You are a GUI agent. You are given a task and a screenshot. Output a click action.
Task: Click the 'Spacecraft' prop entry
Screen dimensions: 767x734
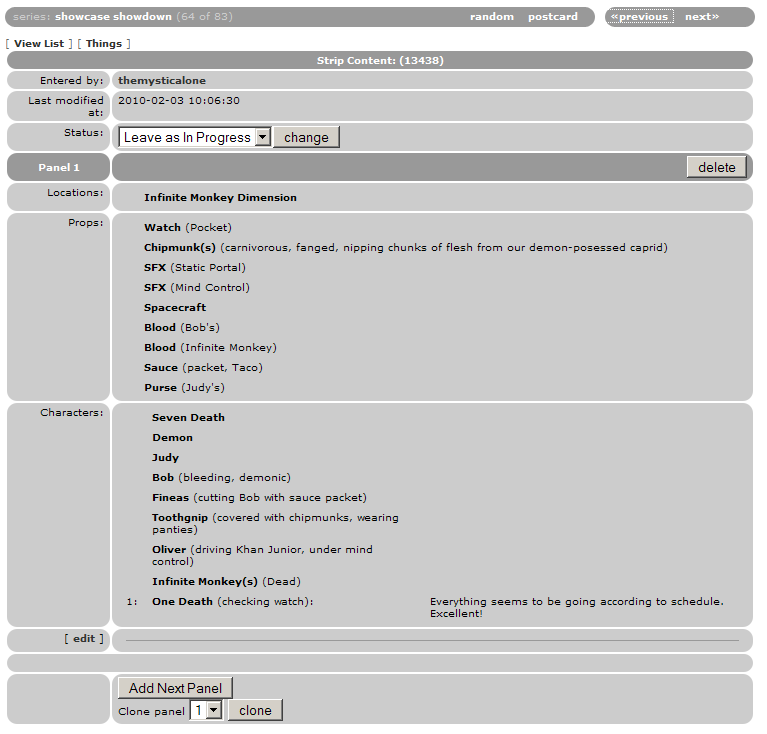[x=175, y=308]
